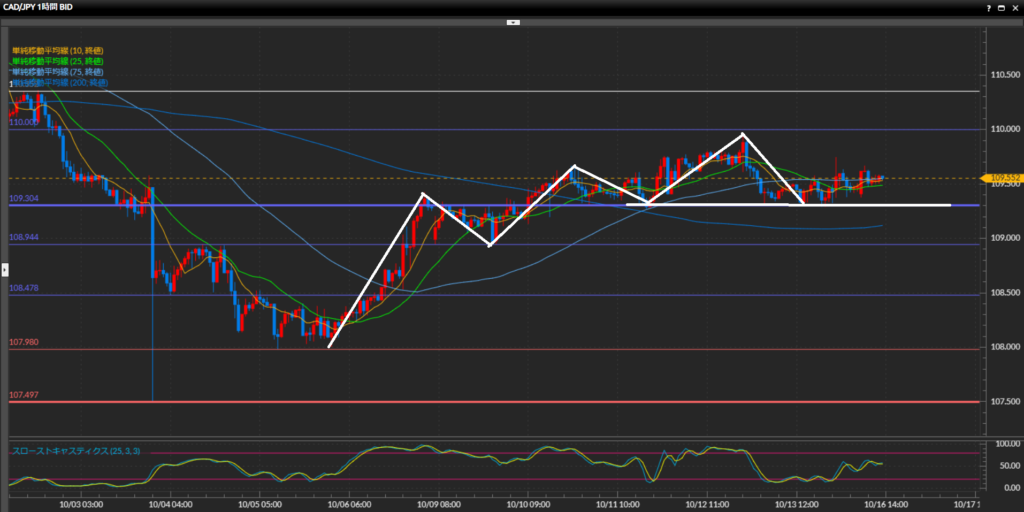This screenshot has width=1024, height=512.
Task: Click the 108.944 horizontal level label
Action: click(24, 238)
